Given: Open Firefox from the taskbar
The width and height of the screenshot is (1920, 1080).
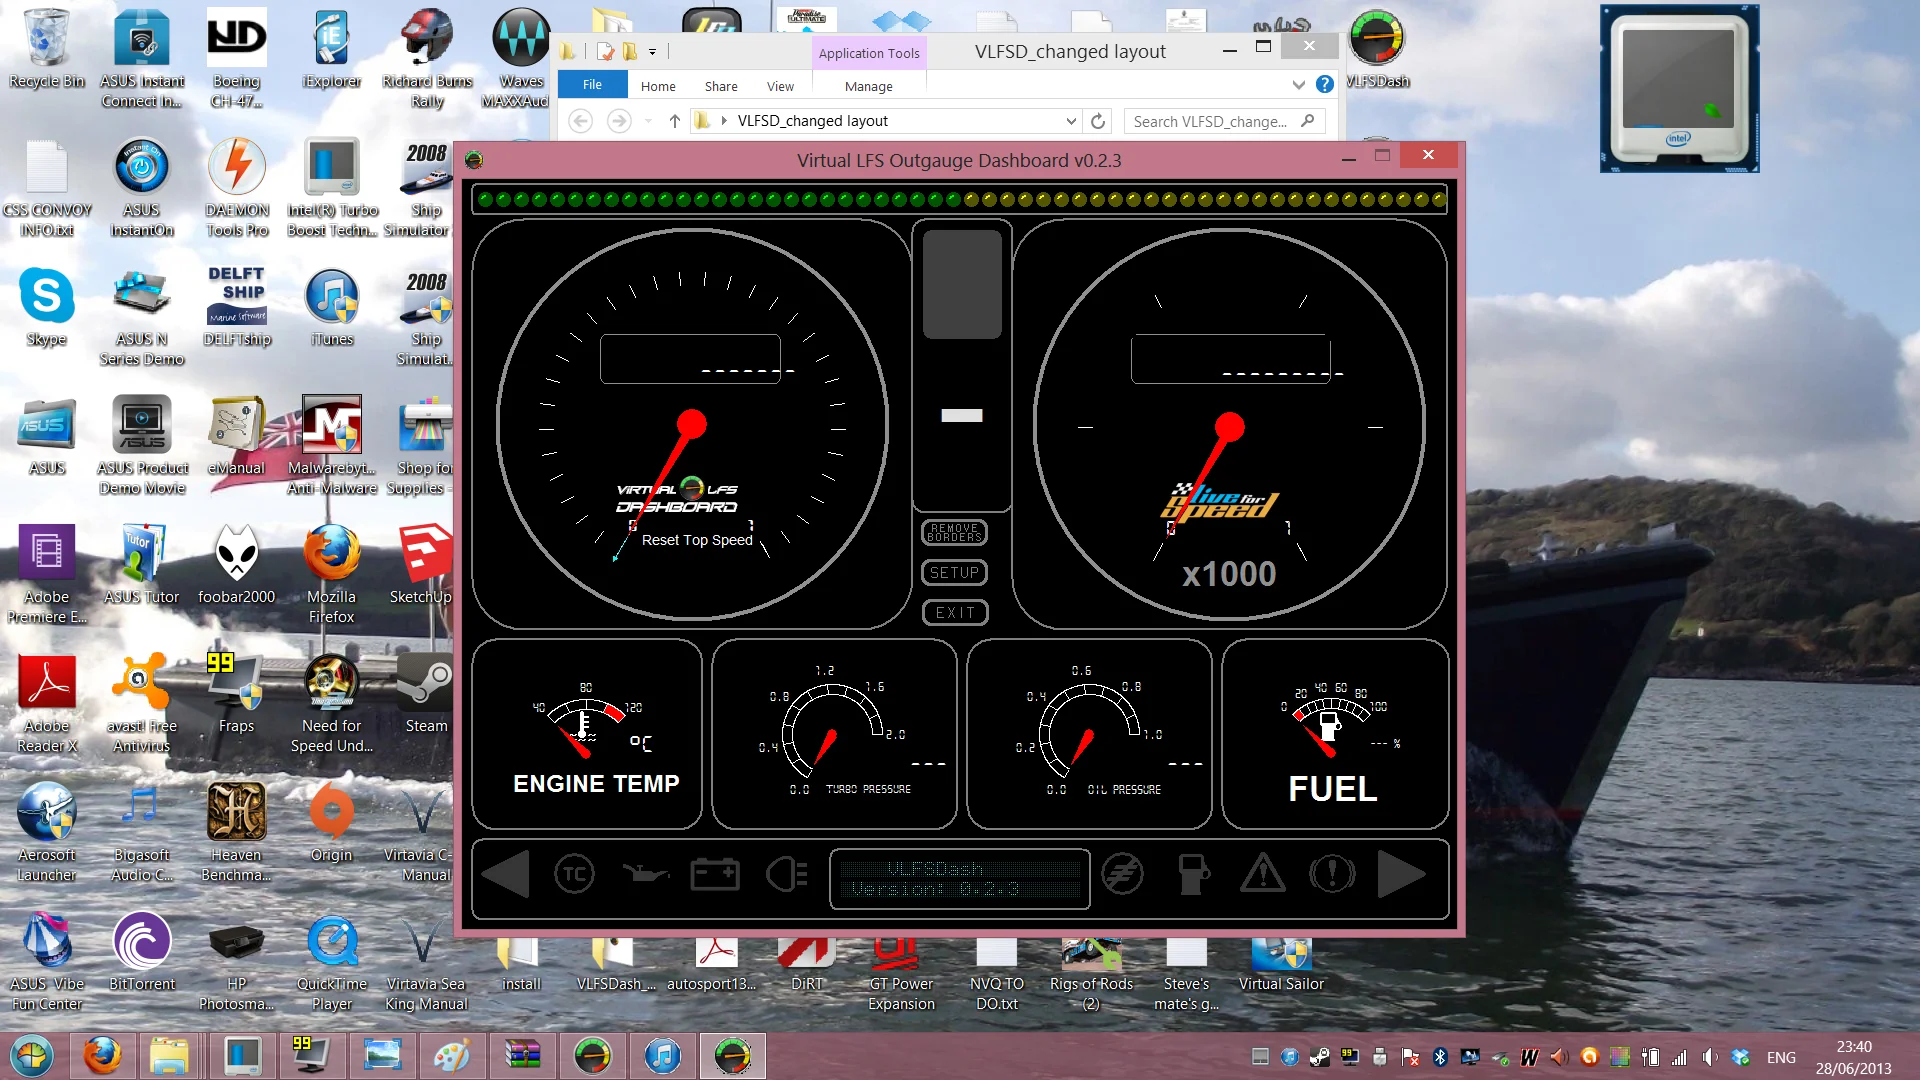Looking at the screenshot, I should [102, 1056].
